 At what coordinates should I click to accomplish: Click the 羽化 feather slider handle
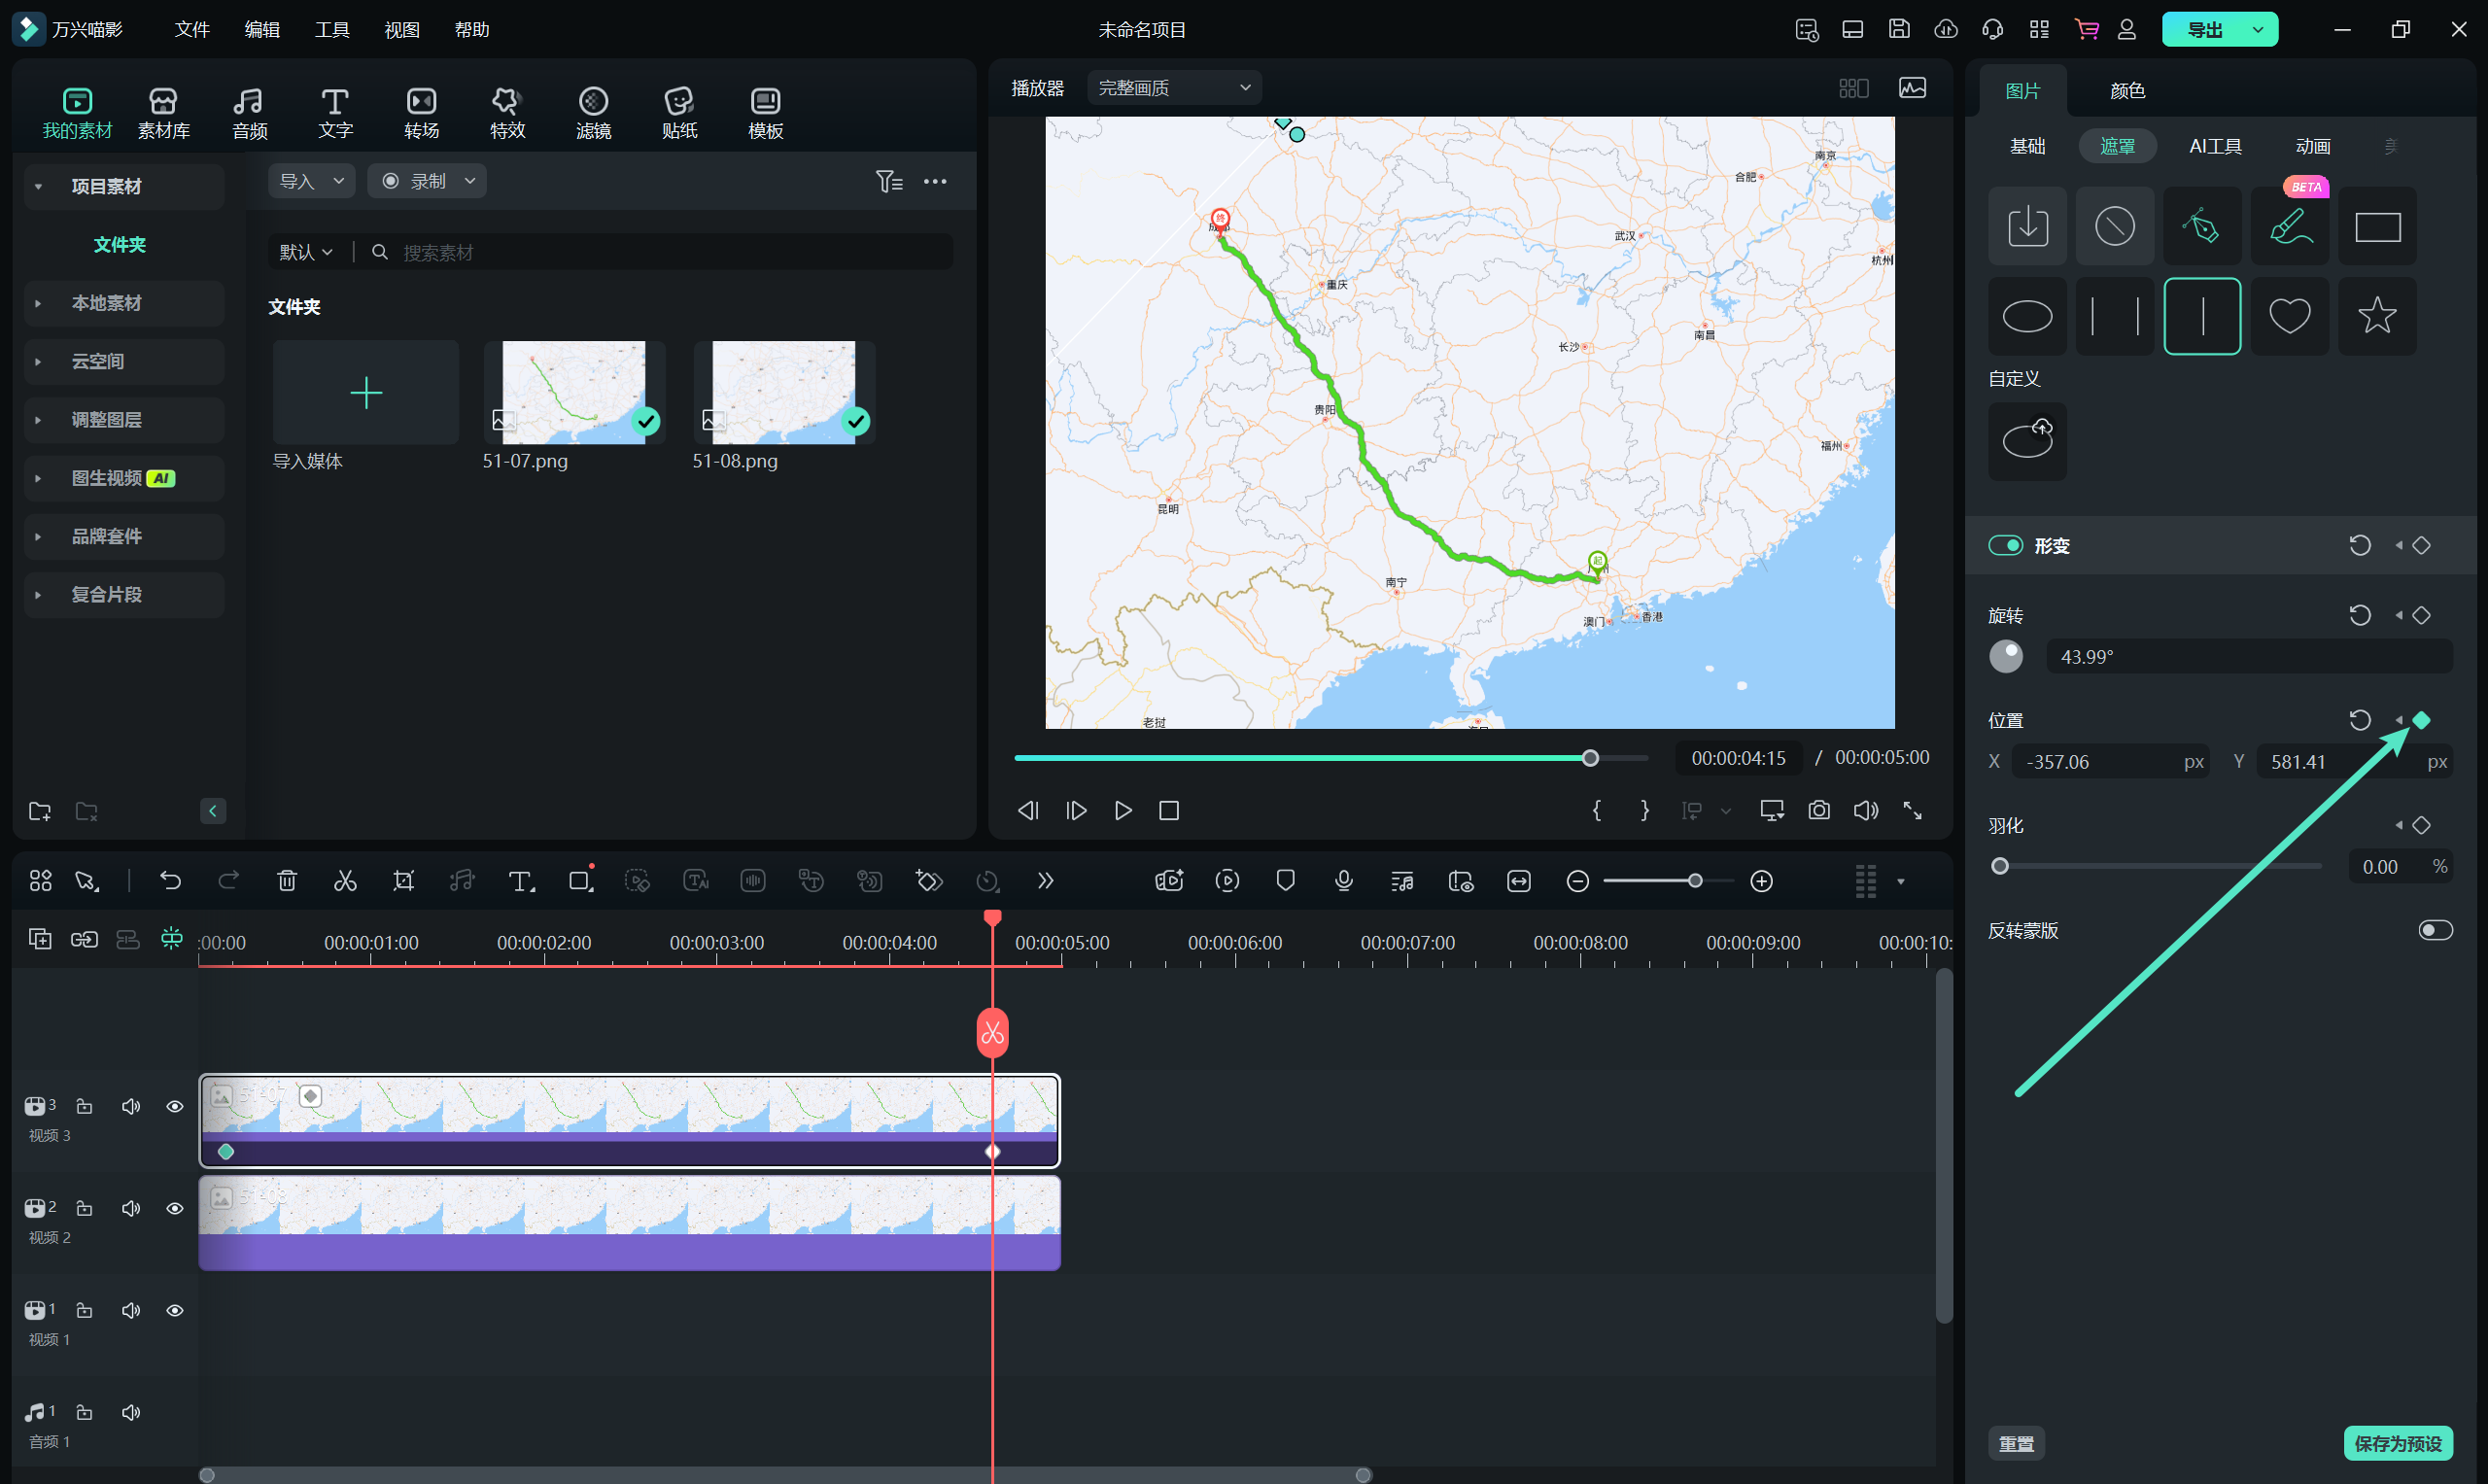(2000, 866)
